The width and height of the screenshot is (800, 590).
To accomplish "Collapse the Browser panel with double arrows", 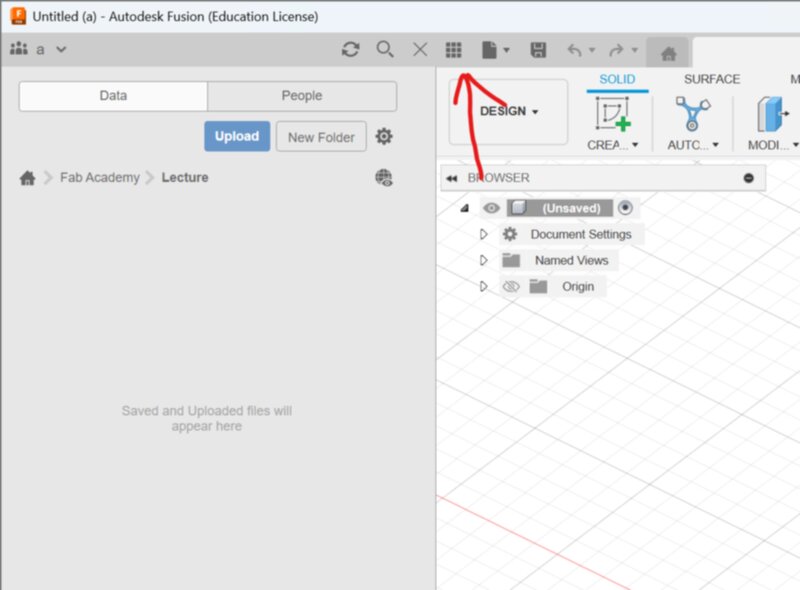I will pos(452,178).
